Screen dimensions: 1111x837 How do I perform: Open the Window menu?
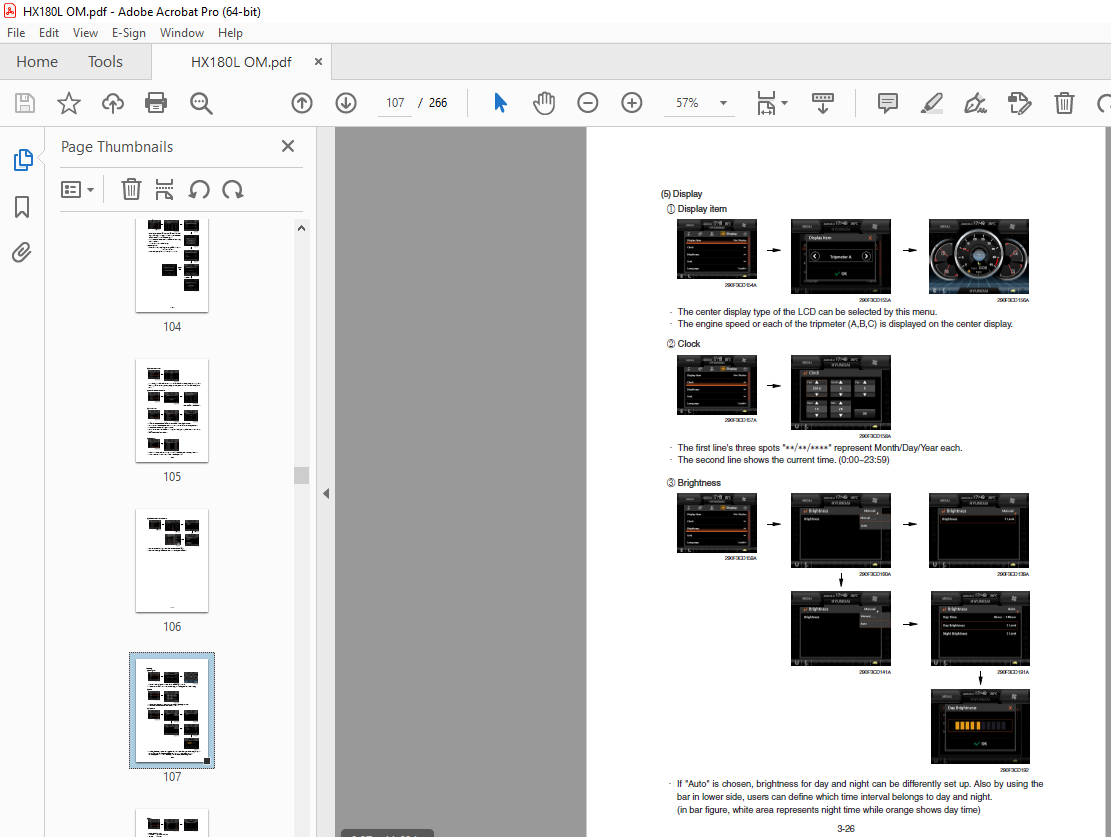[181, 33]
